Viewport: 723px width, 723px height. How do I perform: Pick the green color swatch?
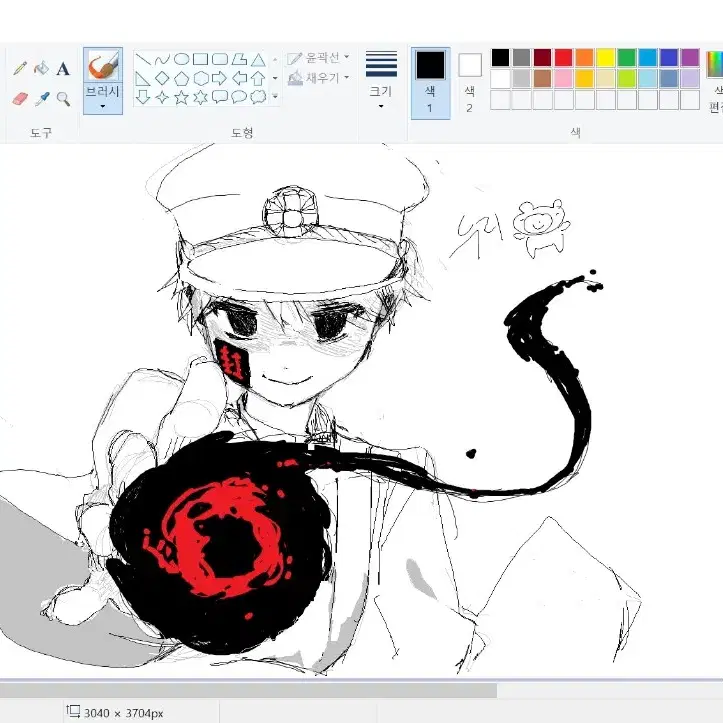coord(627,58)
